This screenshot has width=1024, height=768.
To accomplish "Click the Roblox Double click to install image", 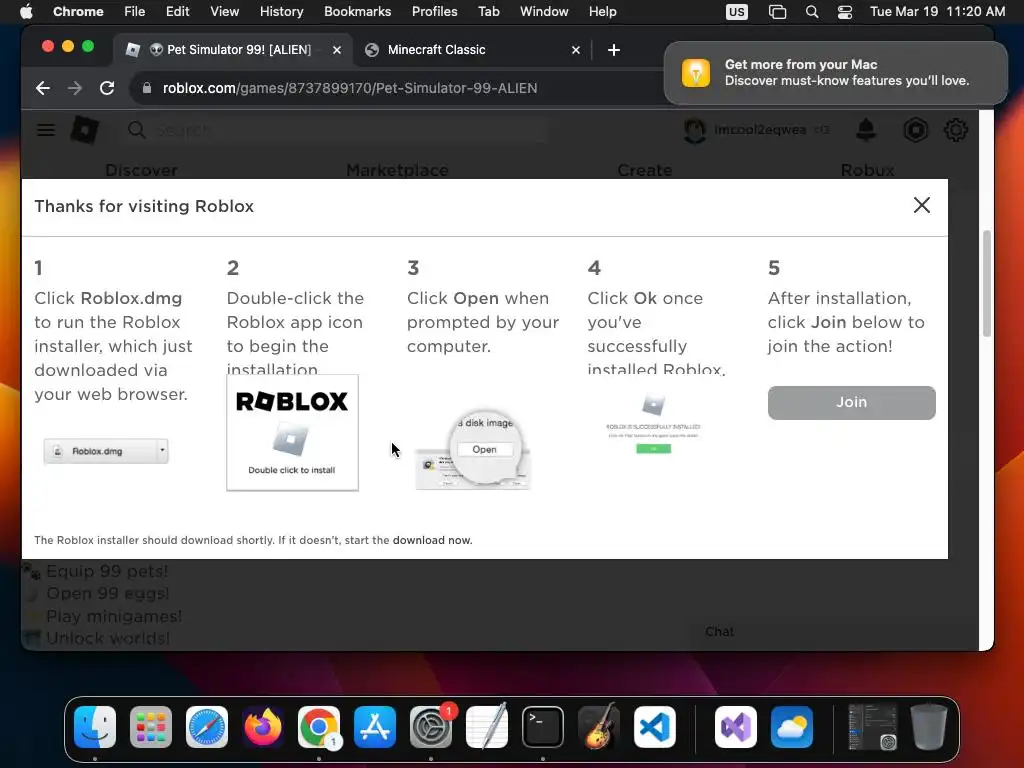I will click(x=293, y=432).
